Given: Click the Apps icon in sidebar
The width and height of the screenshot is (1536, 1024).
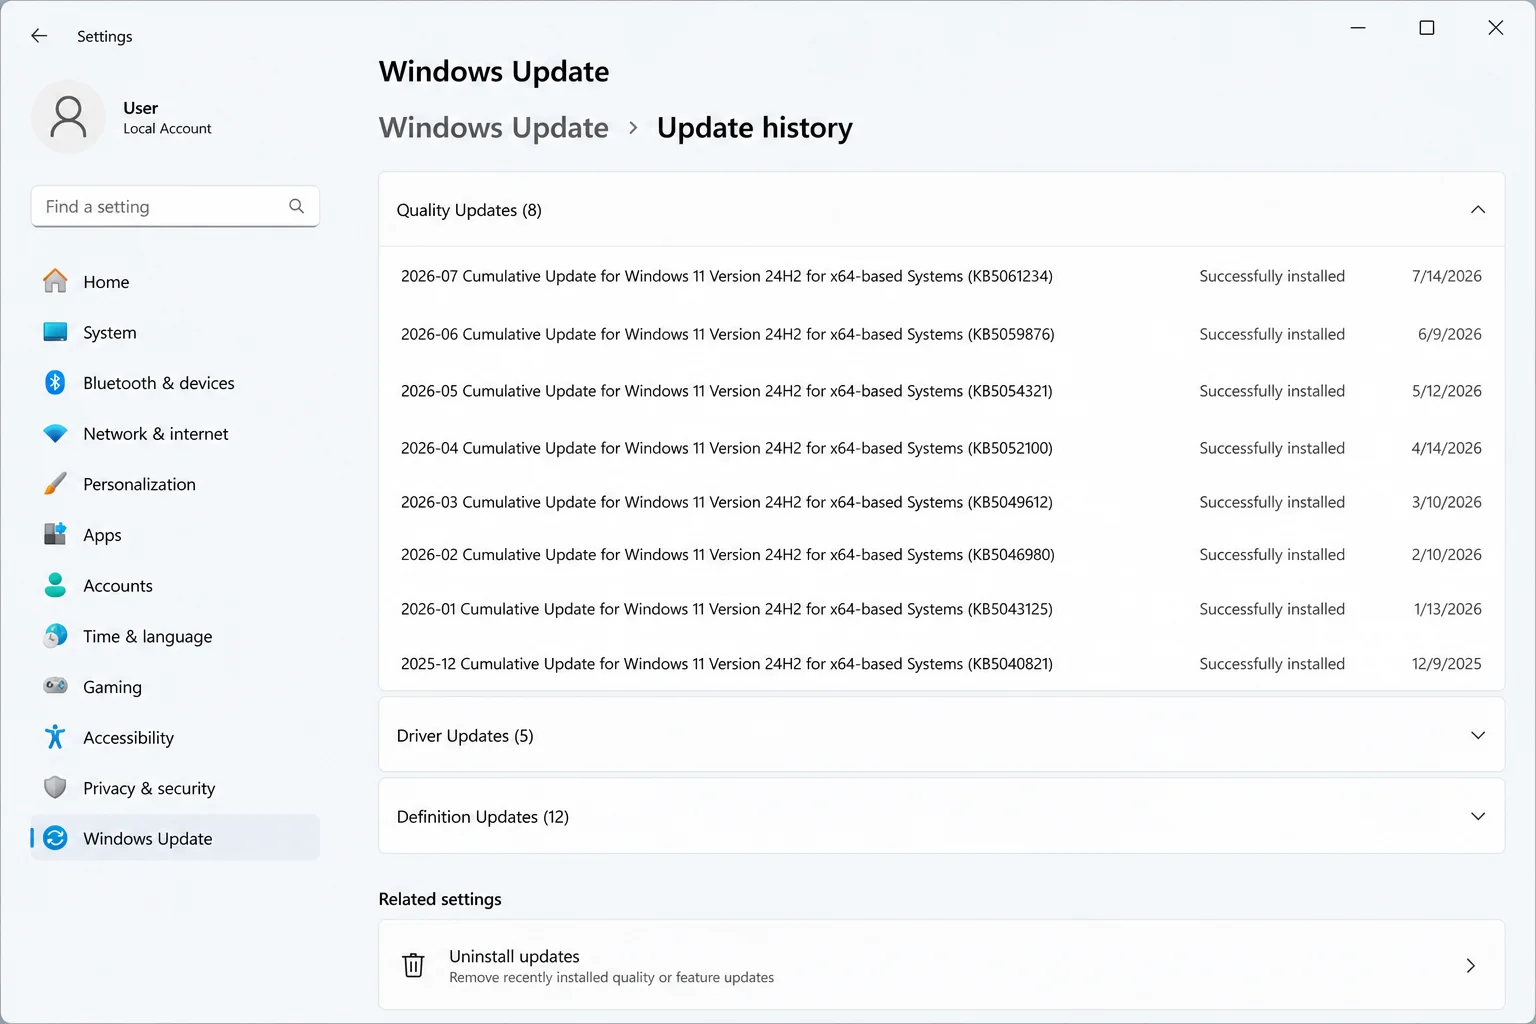Looking at the screenshot, I should 56,534.
